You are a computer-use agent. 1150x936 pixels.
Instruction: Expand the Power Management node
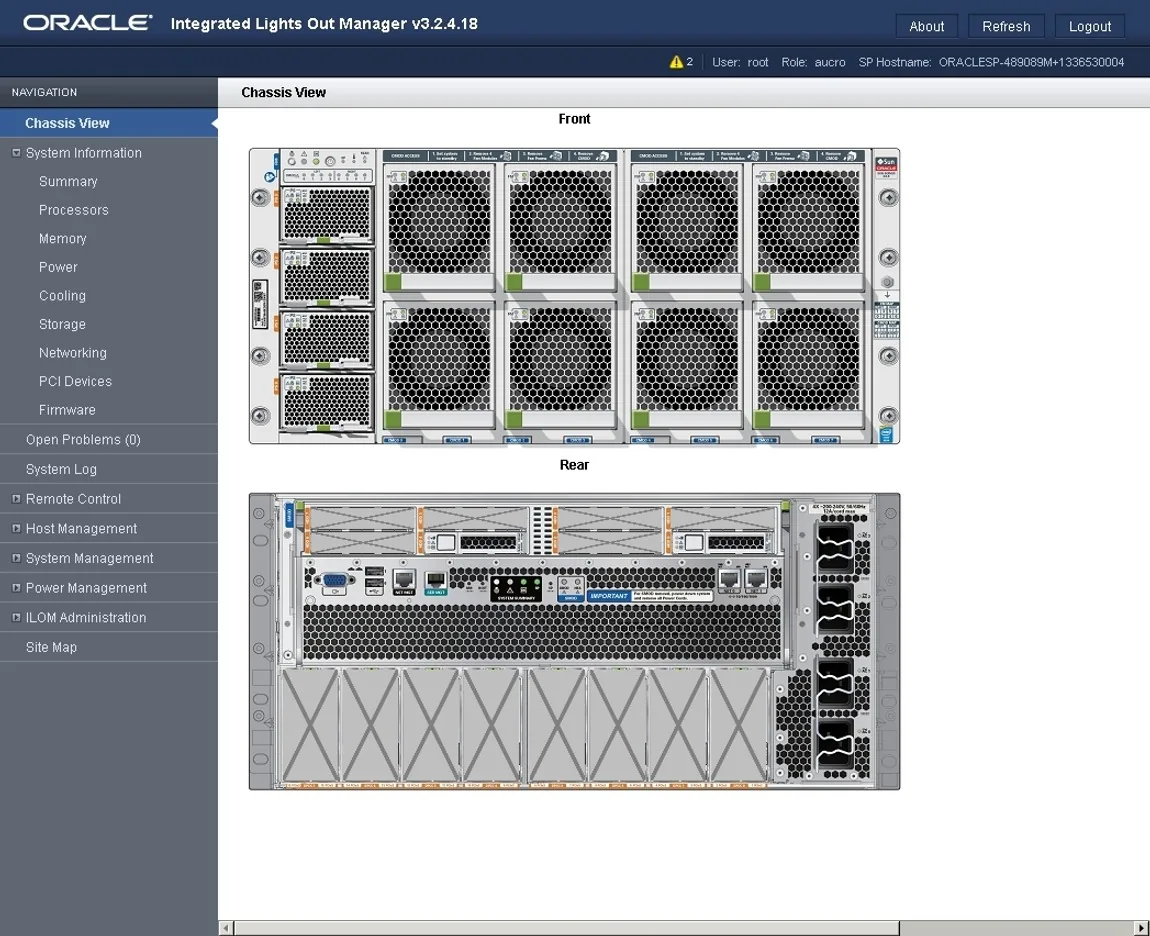click(16, 588)
